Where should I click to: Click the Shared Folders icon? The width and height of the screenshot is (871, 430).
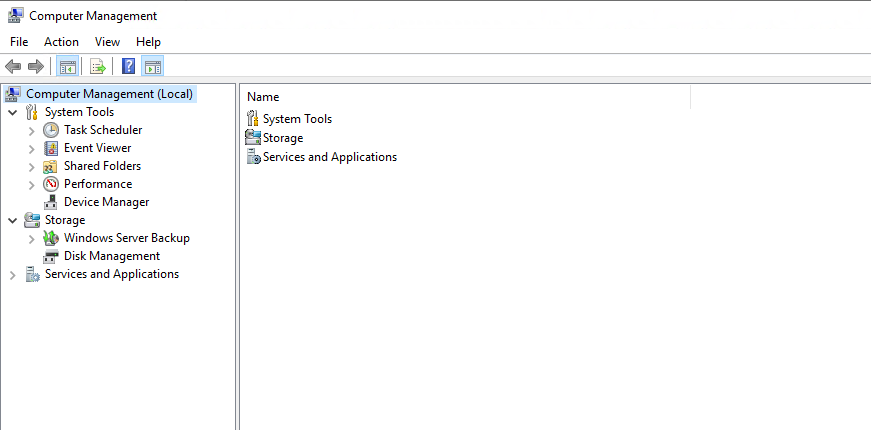click(51, 166)
